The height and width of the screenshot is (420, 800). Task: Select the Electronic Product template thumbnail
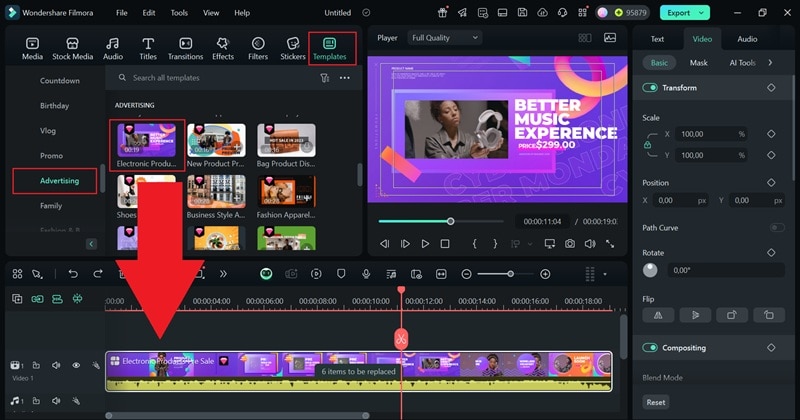pyautogui.click(x=146, y=140)
